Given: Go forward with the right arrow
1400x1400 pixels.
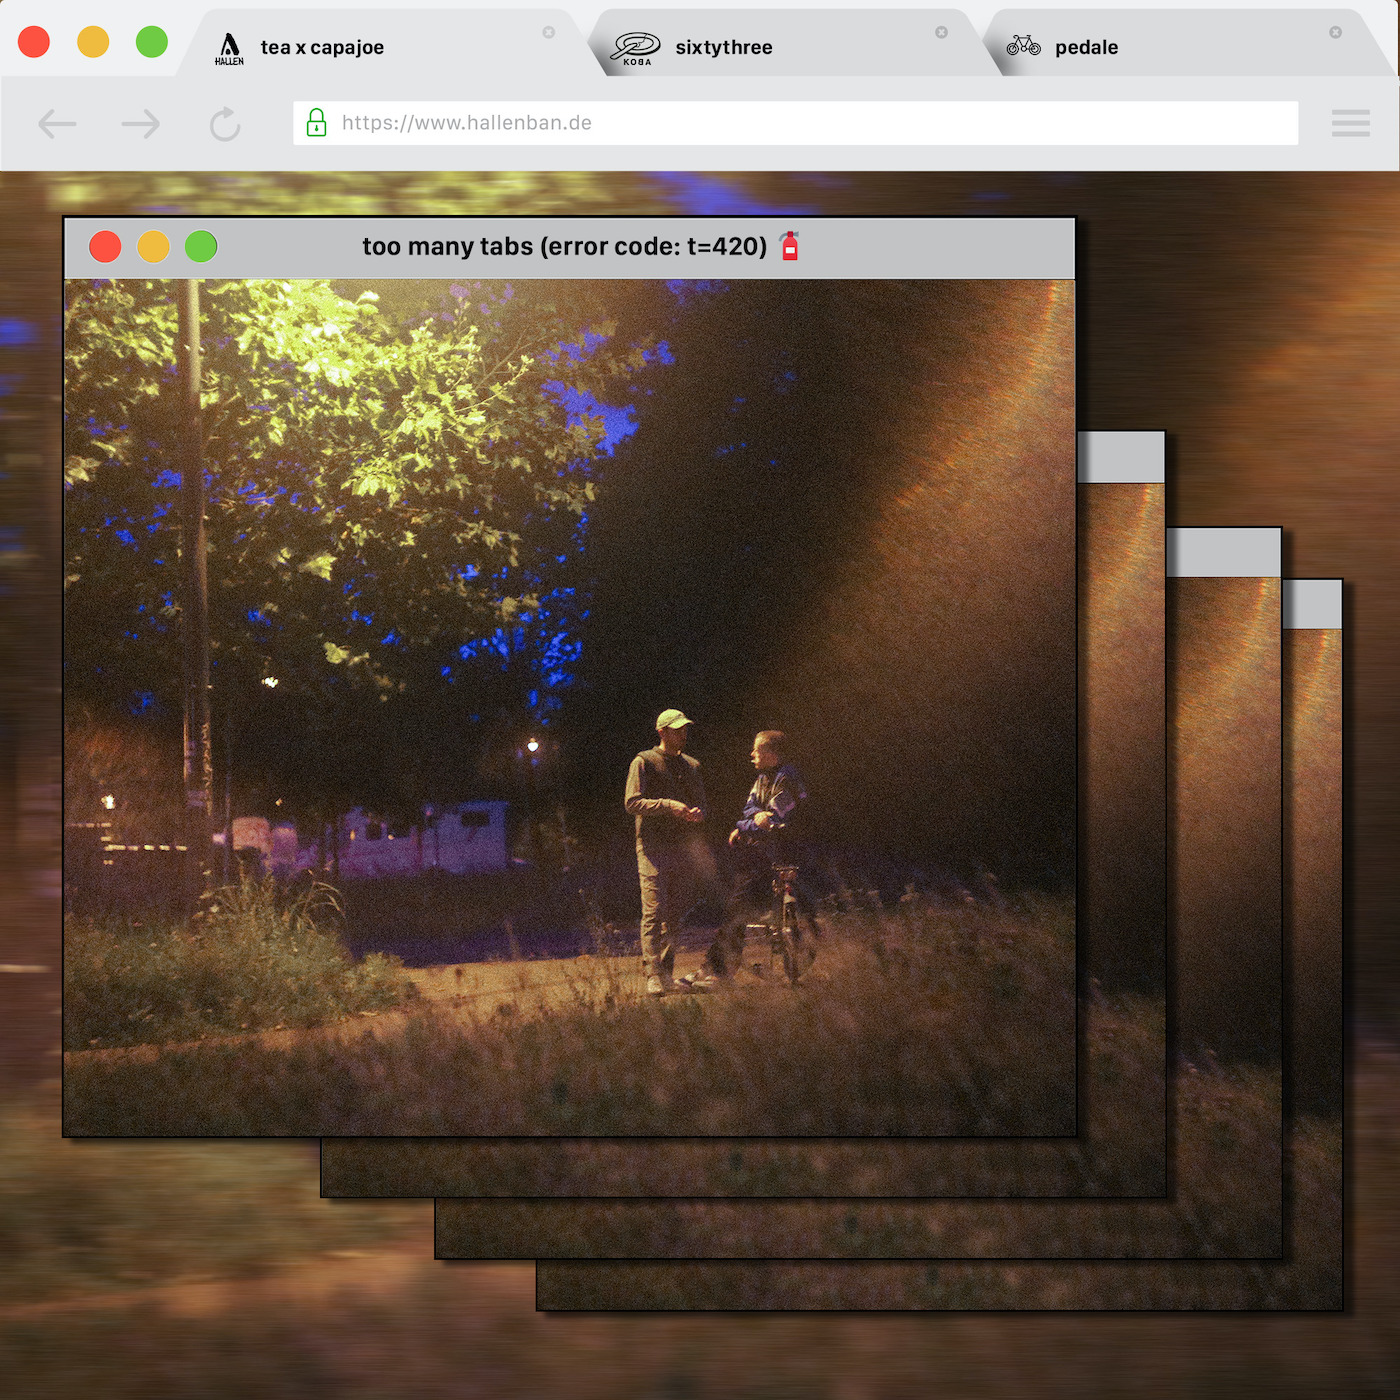Looking at the screenshot, I should click(x=141, y=124).
